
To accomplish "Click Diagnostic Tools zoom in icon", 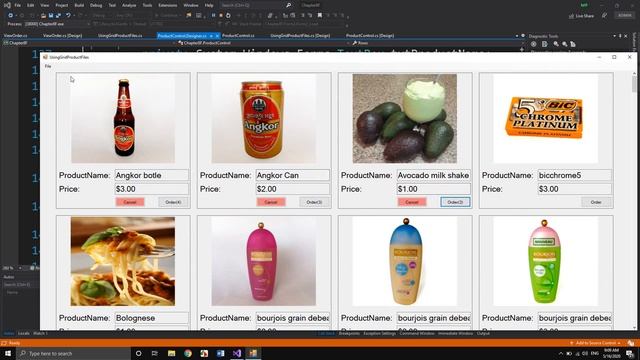I will (x=556, y=44).
